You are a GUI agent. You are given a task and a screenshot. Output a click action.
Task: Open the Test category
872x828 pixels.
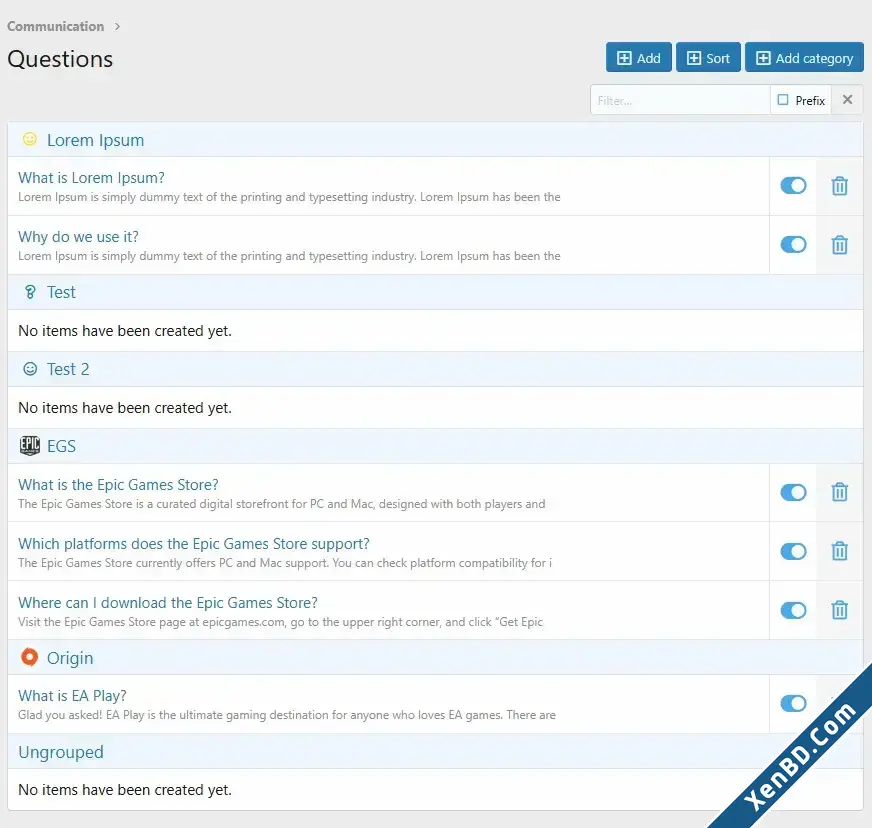pos(61,292)
